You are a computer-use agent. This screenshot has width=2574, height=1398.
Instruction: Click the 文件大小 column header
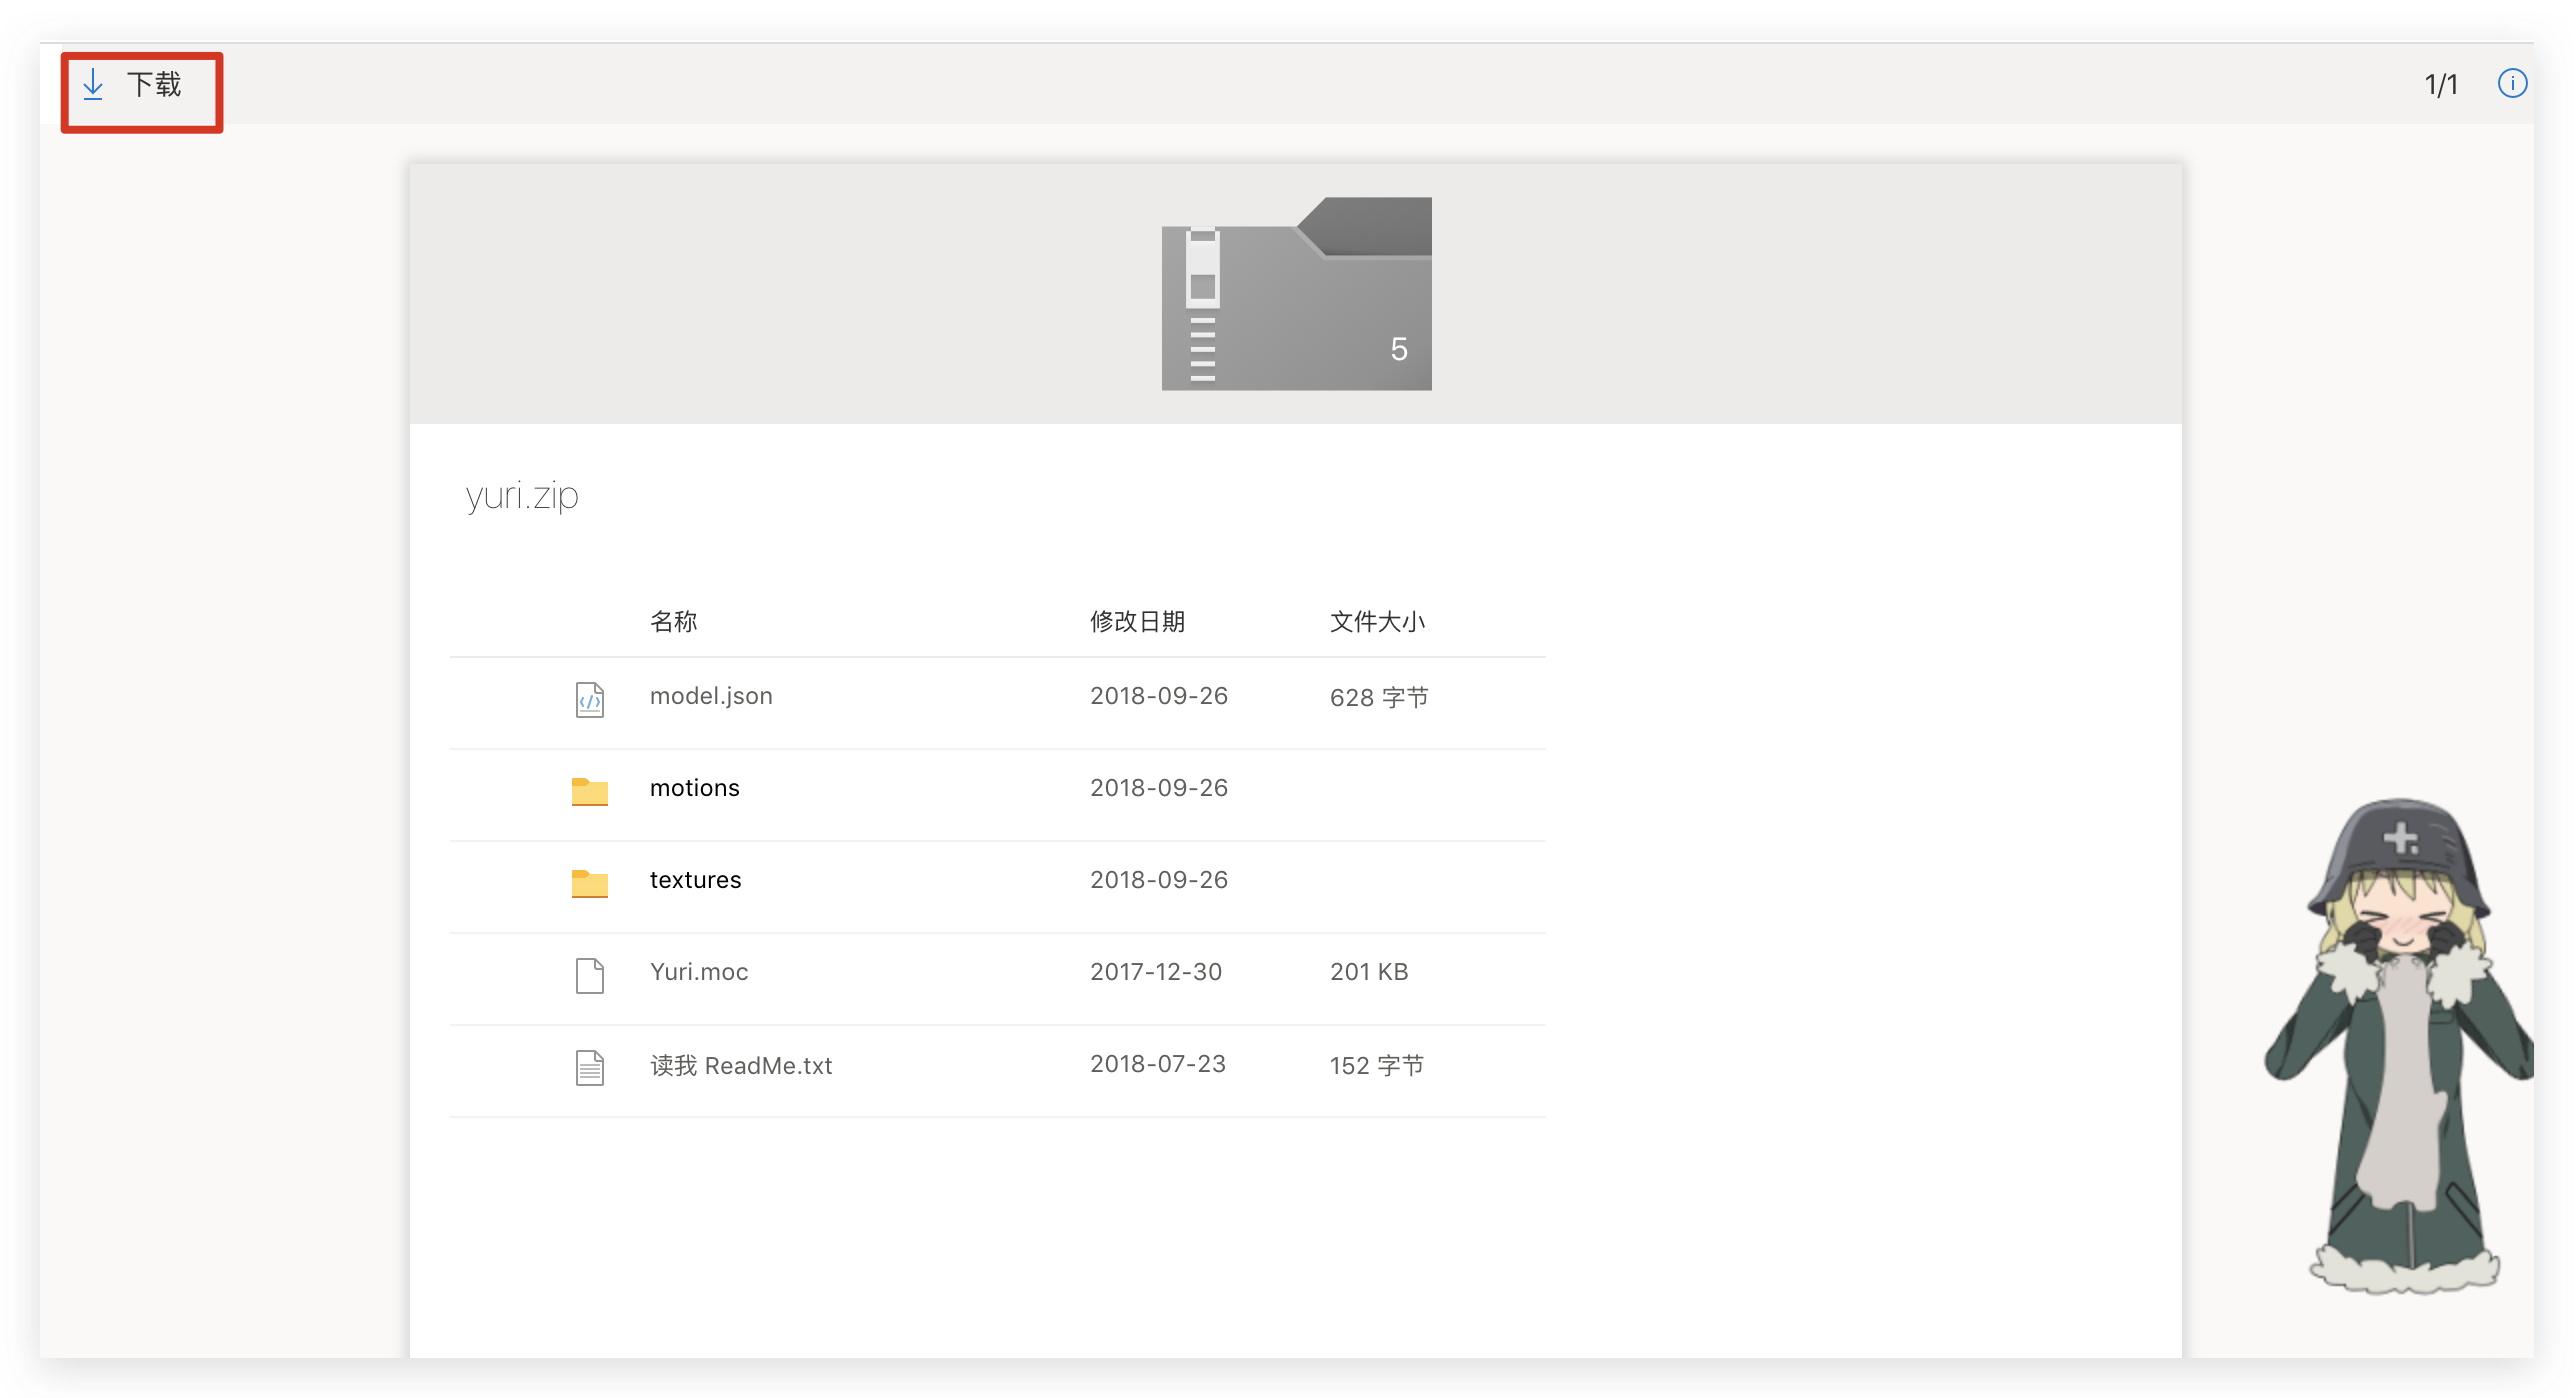[1377, 622]
